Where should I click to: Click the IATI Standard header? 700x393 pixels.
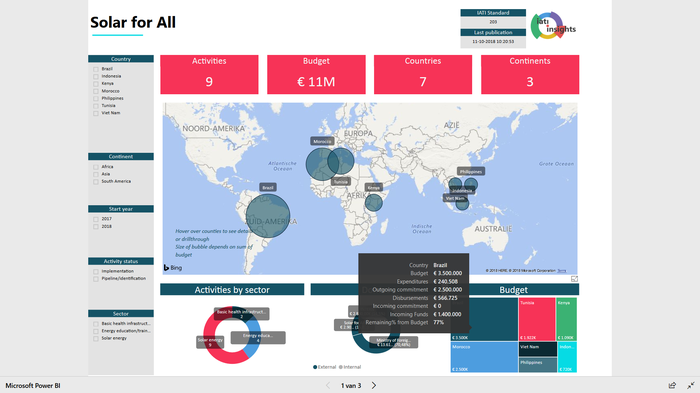493,13
